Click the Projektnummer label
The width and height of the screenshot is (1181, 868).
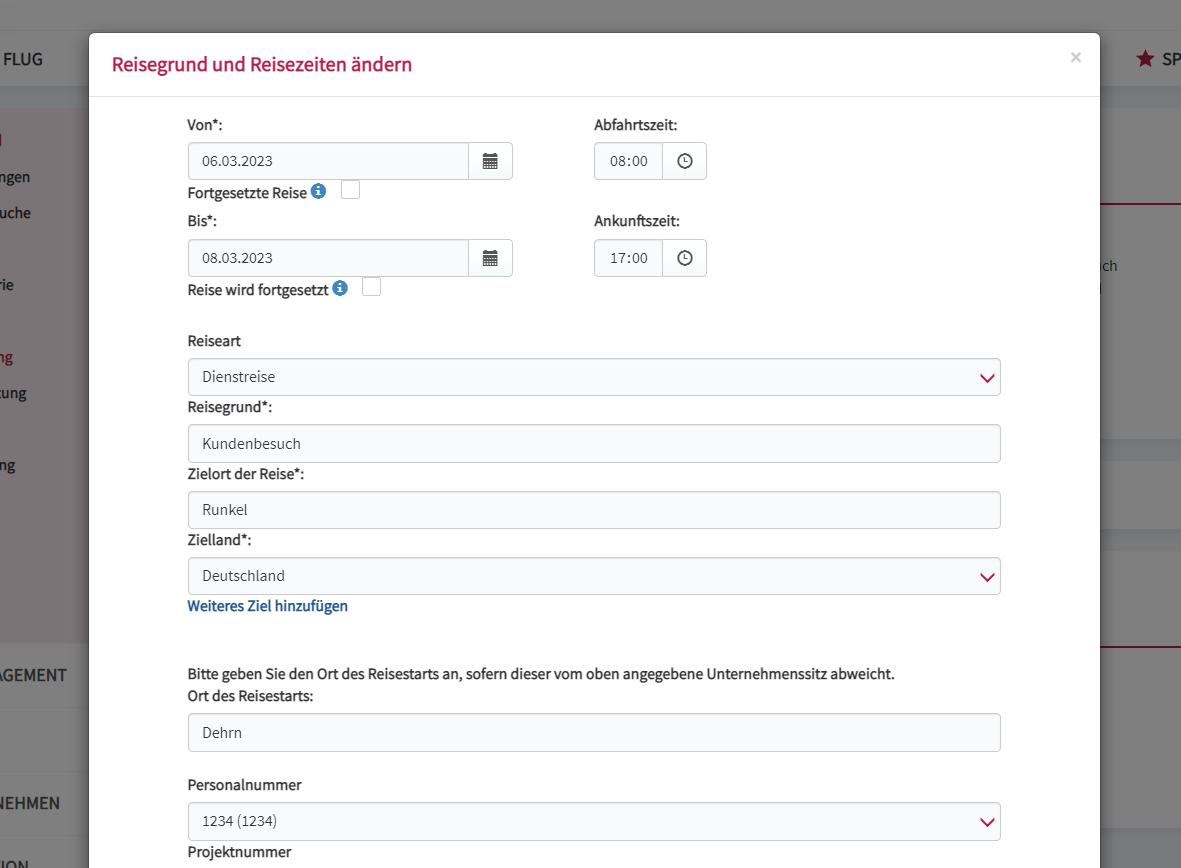point(240,852)
